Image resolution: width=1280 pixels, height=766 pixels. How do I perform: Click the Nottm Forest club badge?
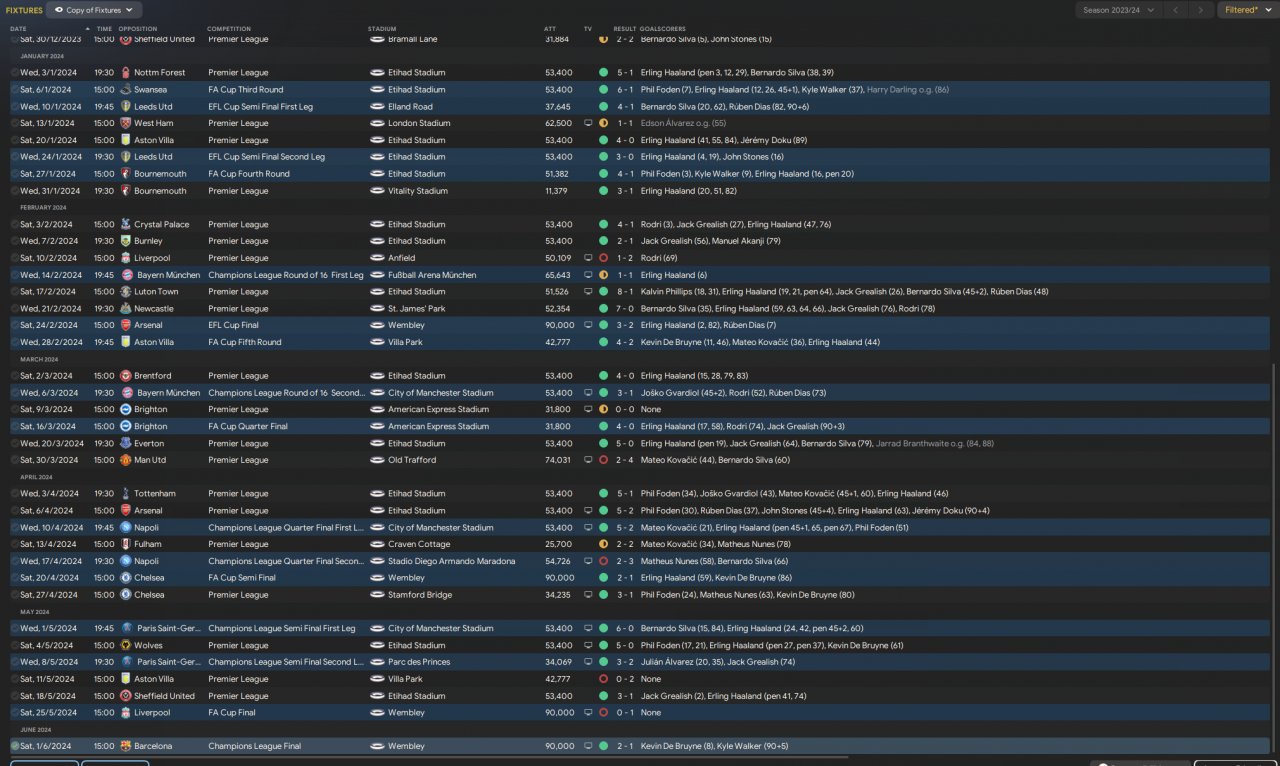click(x=125, y=73)
